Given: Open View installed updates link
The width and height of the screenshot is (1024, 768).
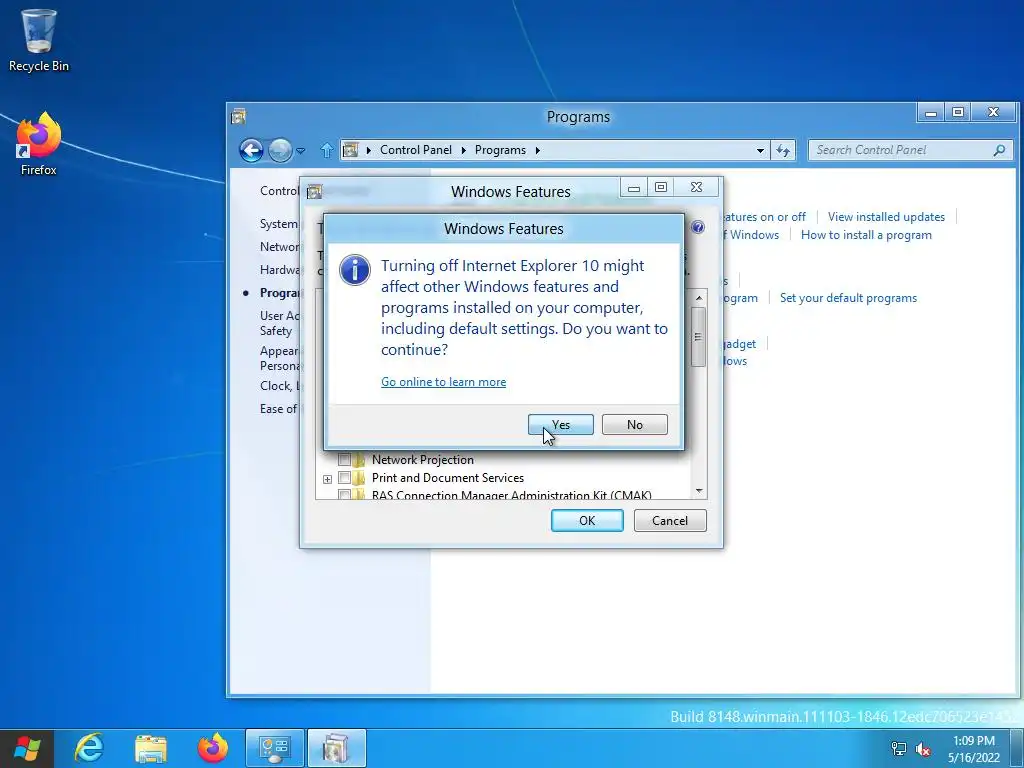Looking at the screenshot, I should [886, 217].
